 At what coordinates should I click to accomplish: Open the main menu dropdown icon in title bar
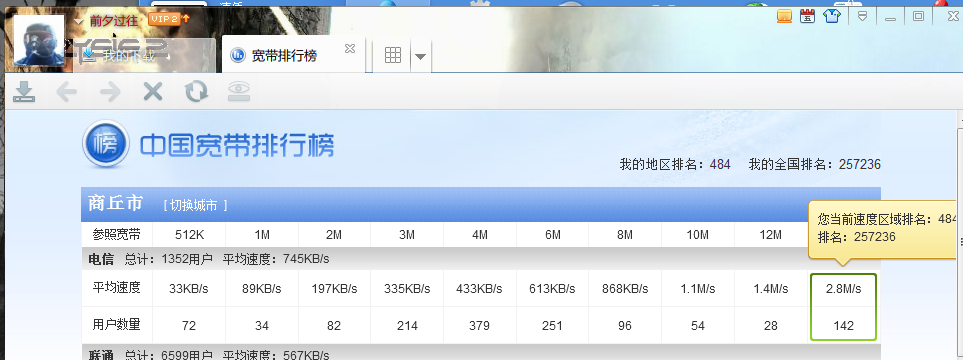pos(862,17)
